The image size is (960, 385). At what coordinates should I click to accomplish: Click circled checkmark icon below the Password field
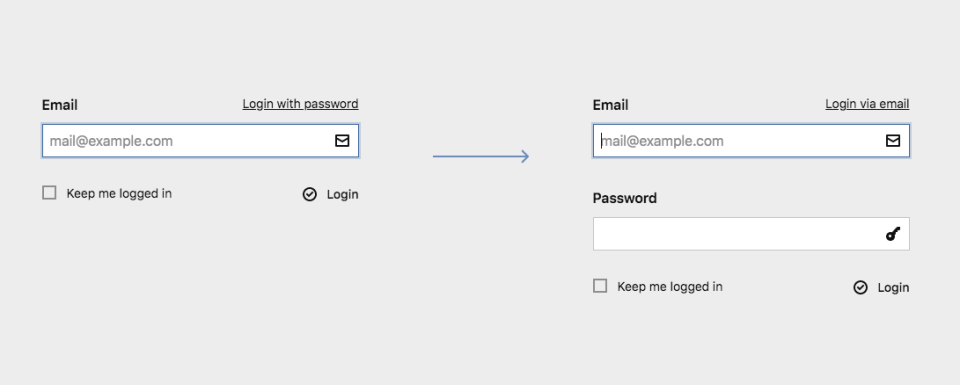tap(860, 288)
